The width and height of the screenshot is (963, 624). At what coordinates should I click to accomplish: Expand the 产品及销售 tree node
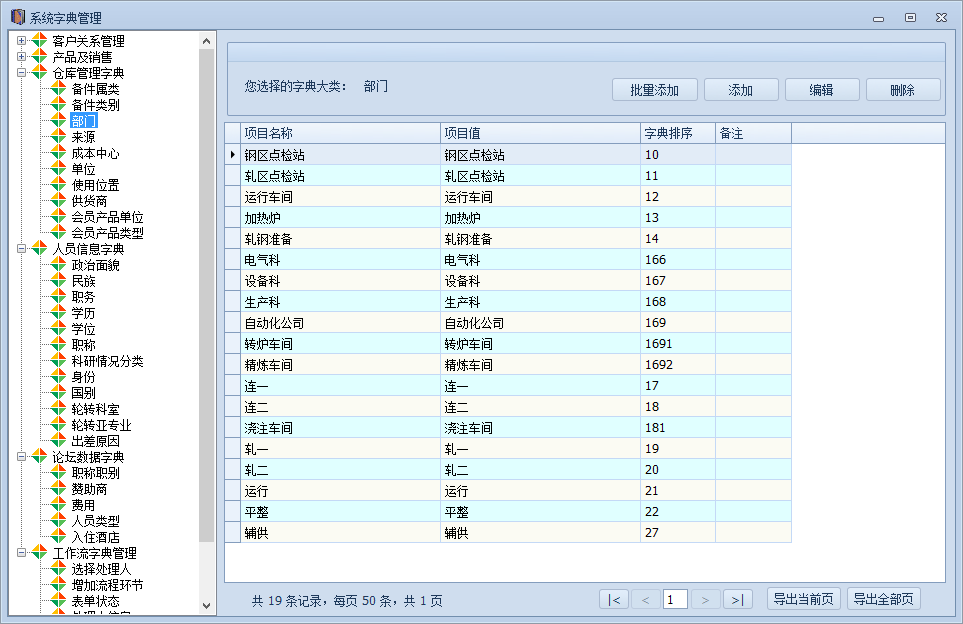(21, 57)
